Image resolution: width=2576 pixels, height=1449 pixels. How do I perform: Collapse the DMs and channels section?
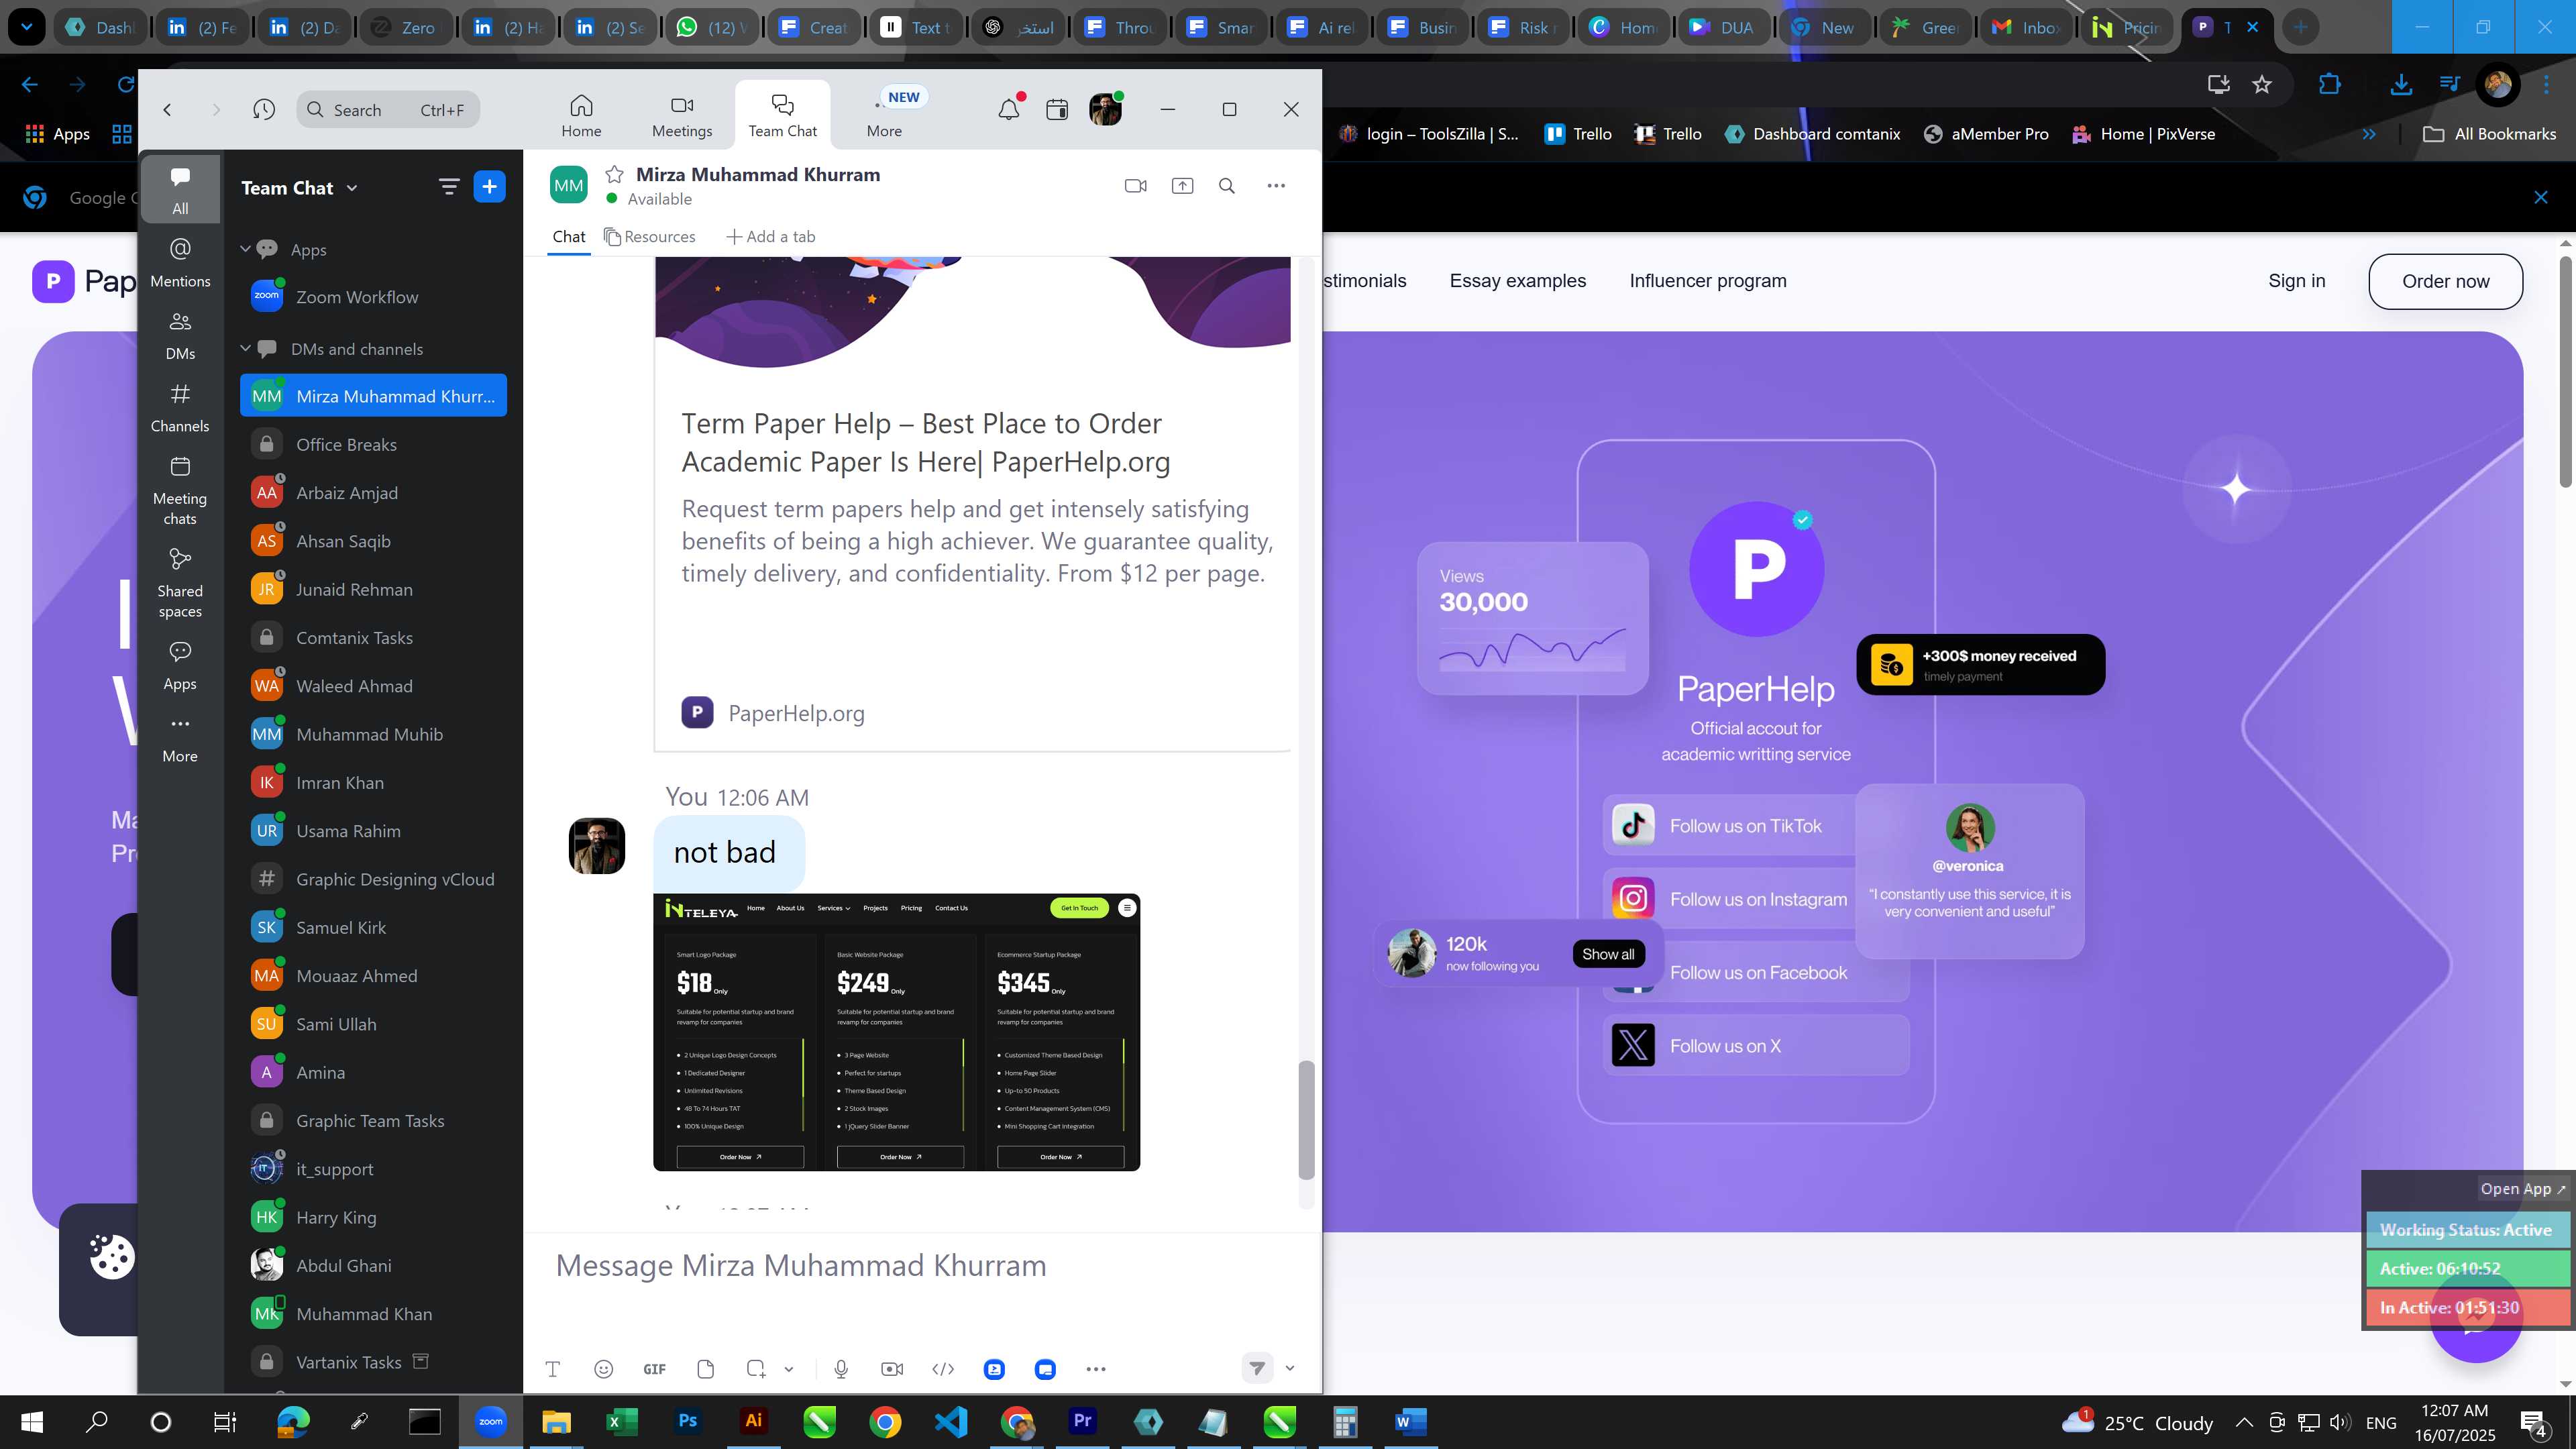[x=245, y=348]
